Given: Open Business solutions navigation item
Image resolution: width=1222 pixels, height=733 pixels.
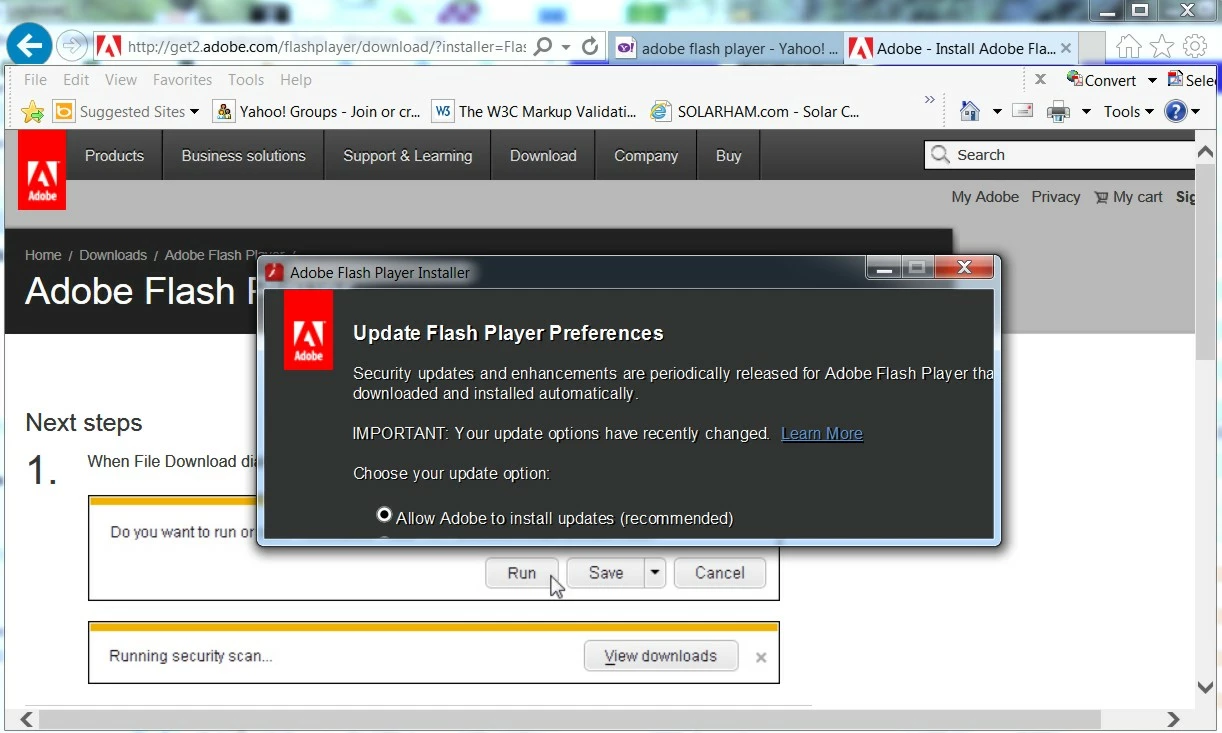Looking at the screenshot, I should pyautogui.click(x=243, y=156).
